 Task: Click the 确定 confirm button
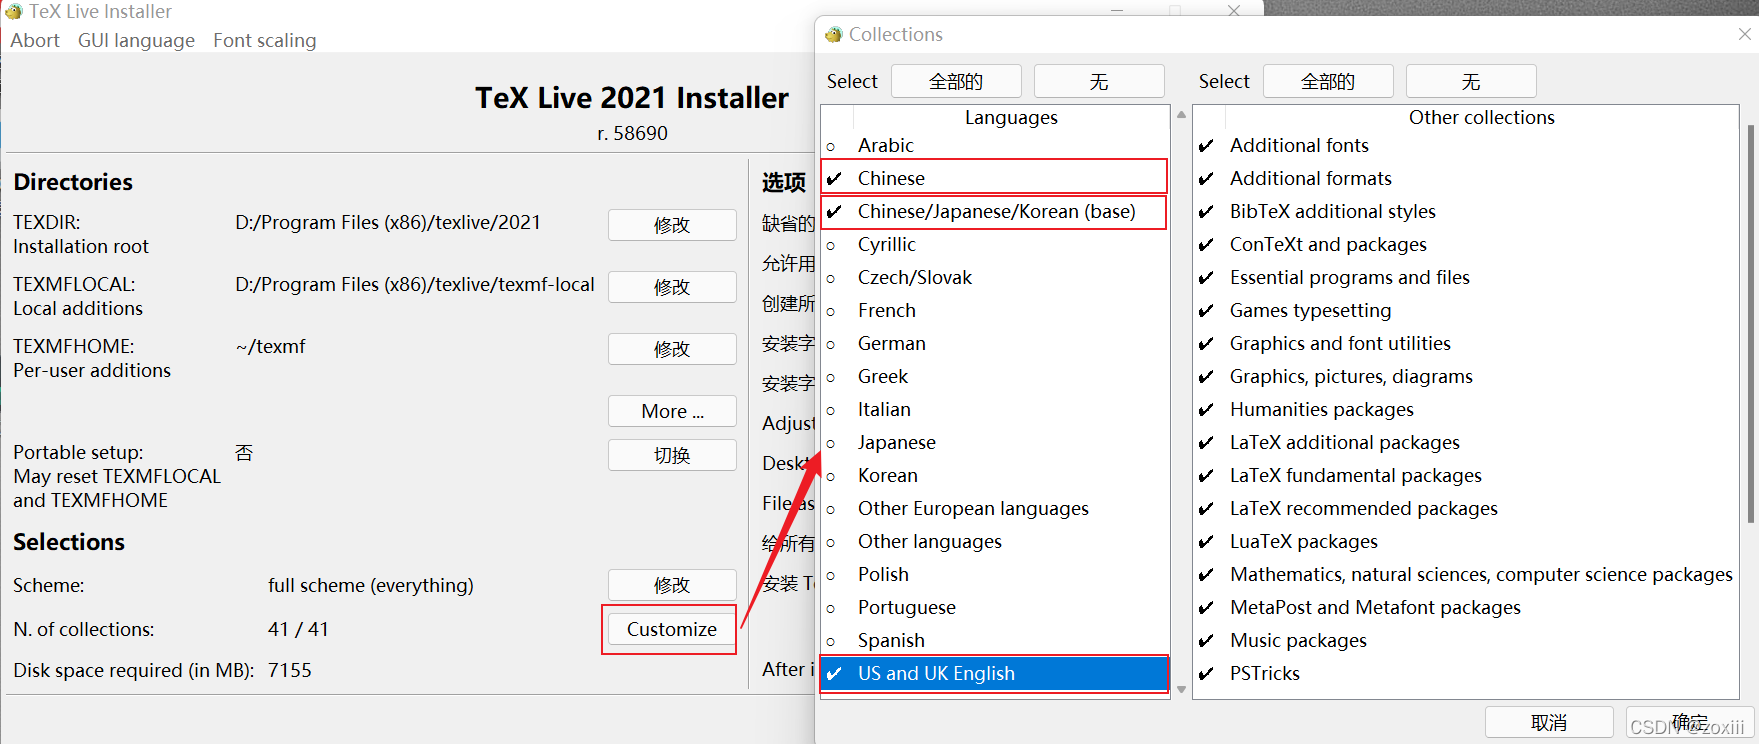[1690, 722]
